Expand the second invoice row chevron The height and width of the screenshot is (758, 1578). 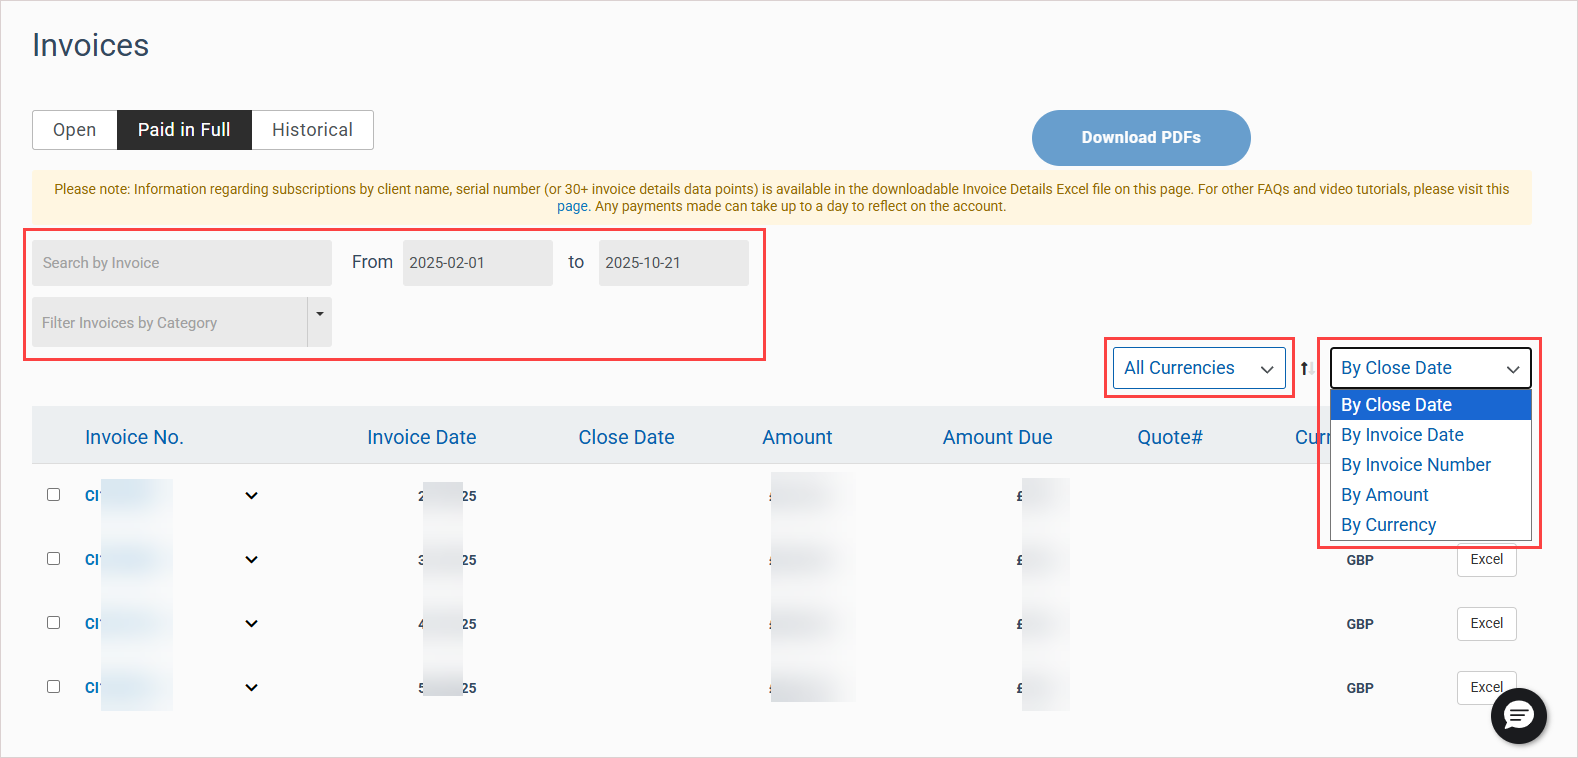tap(251, 560)
